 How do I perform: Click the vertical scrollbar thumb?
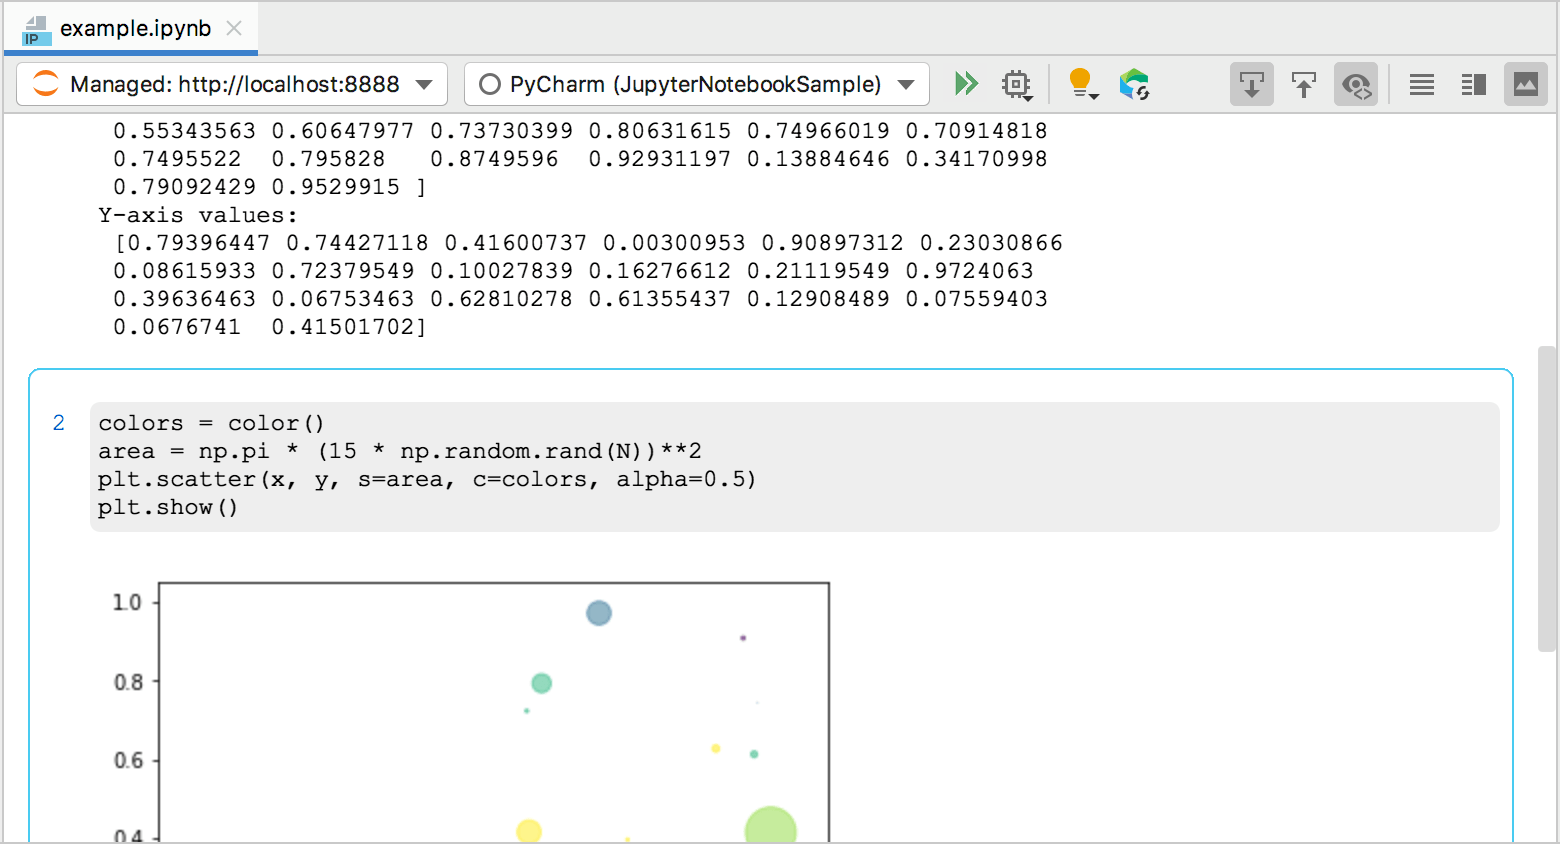tap(1547, 499)
